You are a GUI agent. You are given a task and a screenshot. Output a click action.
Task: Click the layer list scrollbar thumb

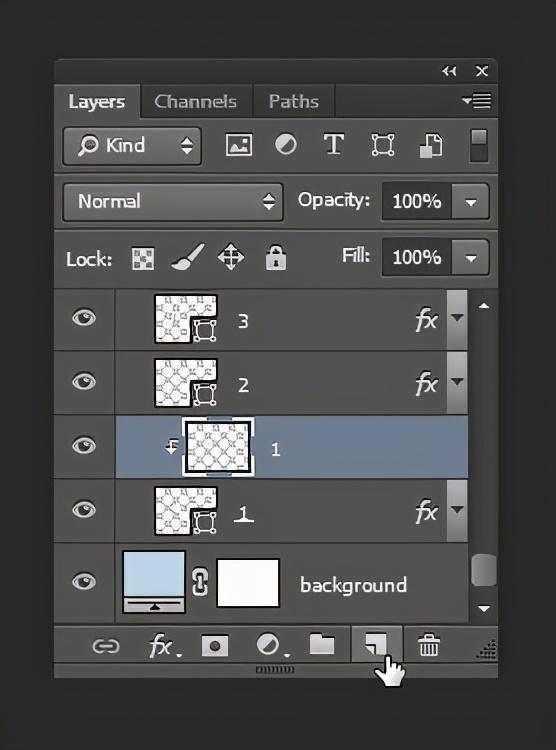tap(483, 570)
